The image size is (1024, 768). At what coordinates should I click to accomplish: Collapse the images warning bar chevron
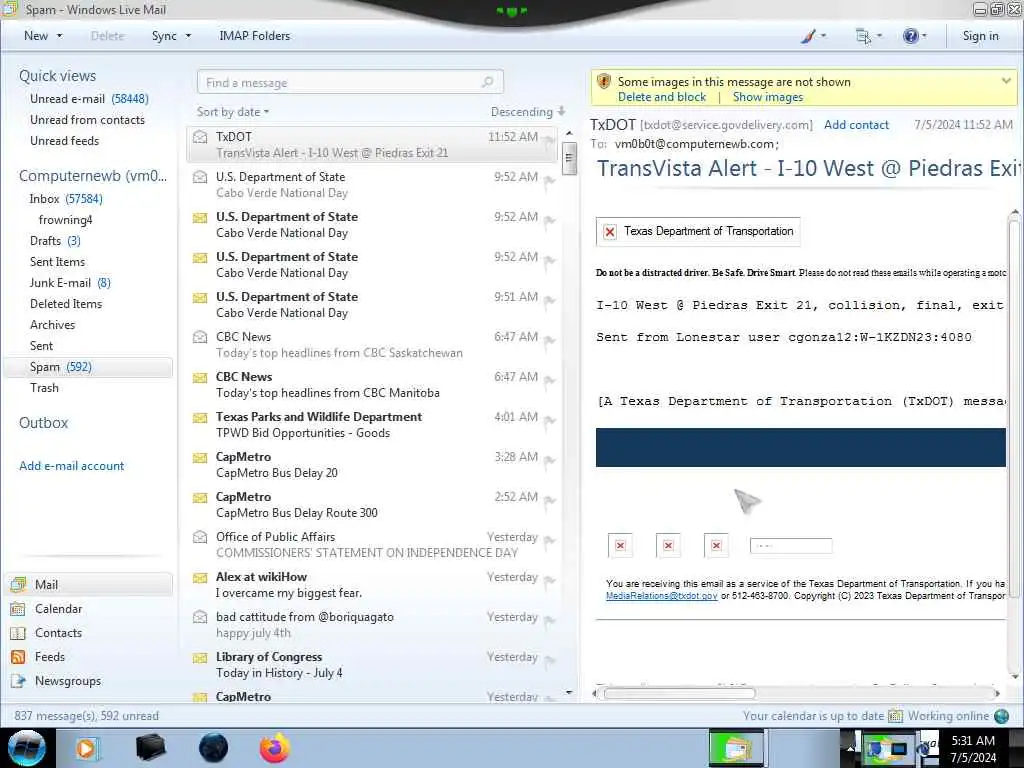pos(1006,81)
